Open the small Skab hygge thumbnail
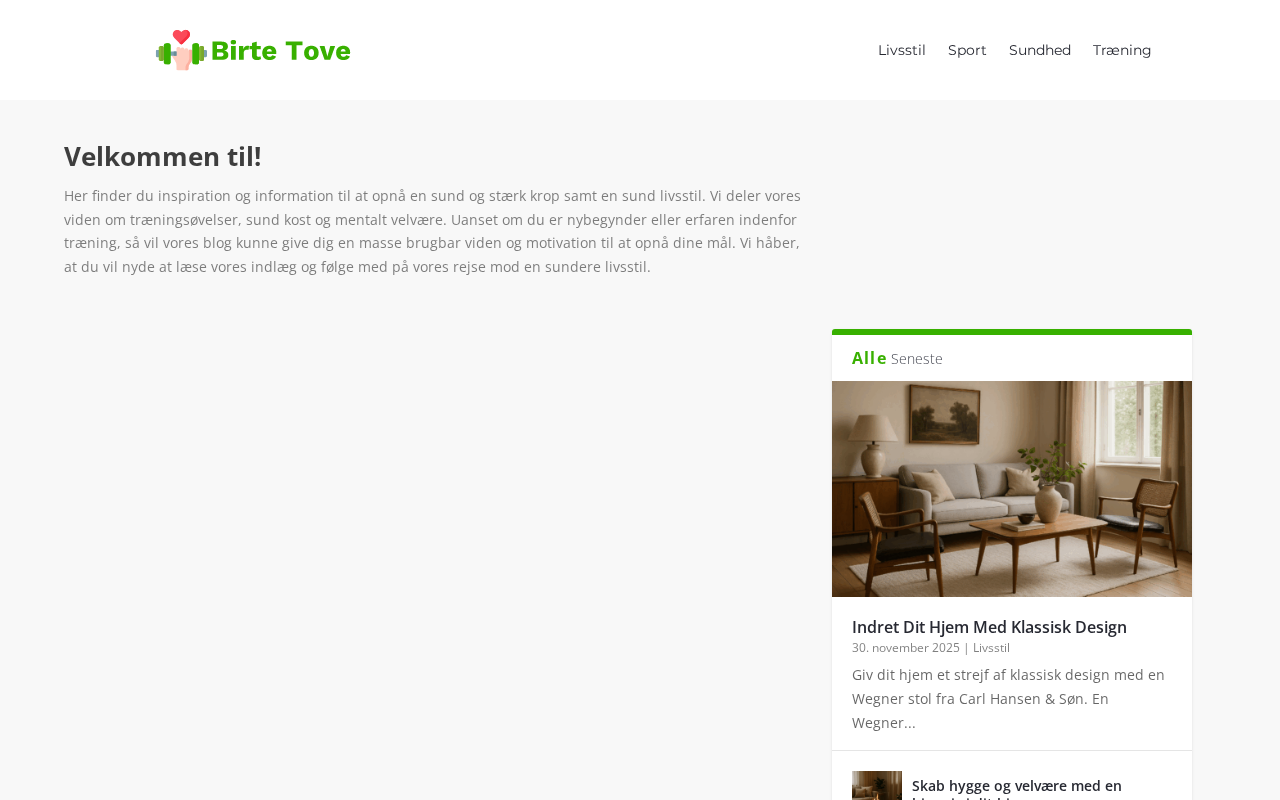This screenshot has width=1280, height=800. 877,786
